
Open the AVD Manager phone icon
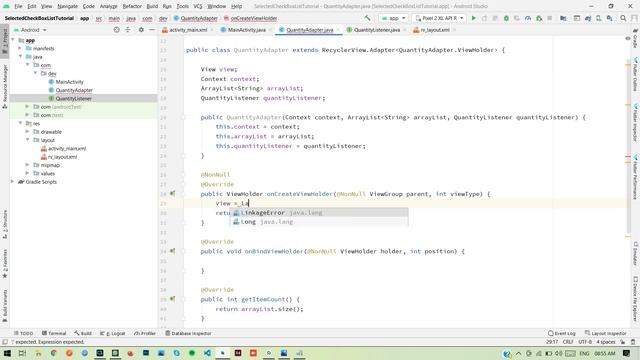tap(599, 18)
